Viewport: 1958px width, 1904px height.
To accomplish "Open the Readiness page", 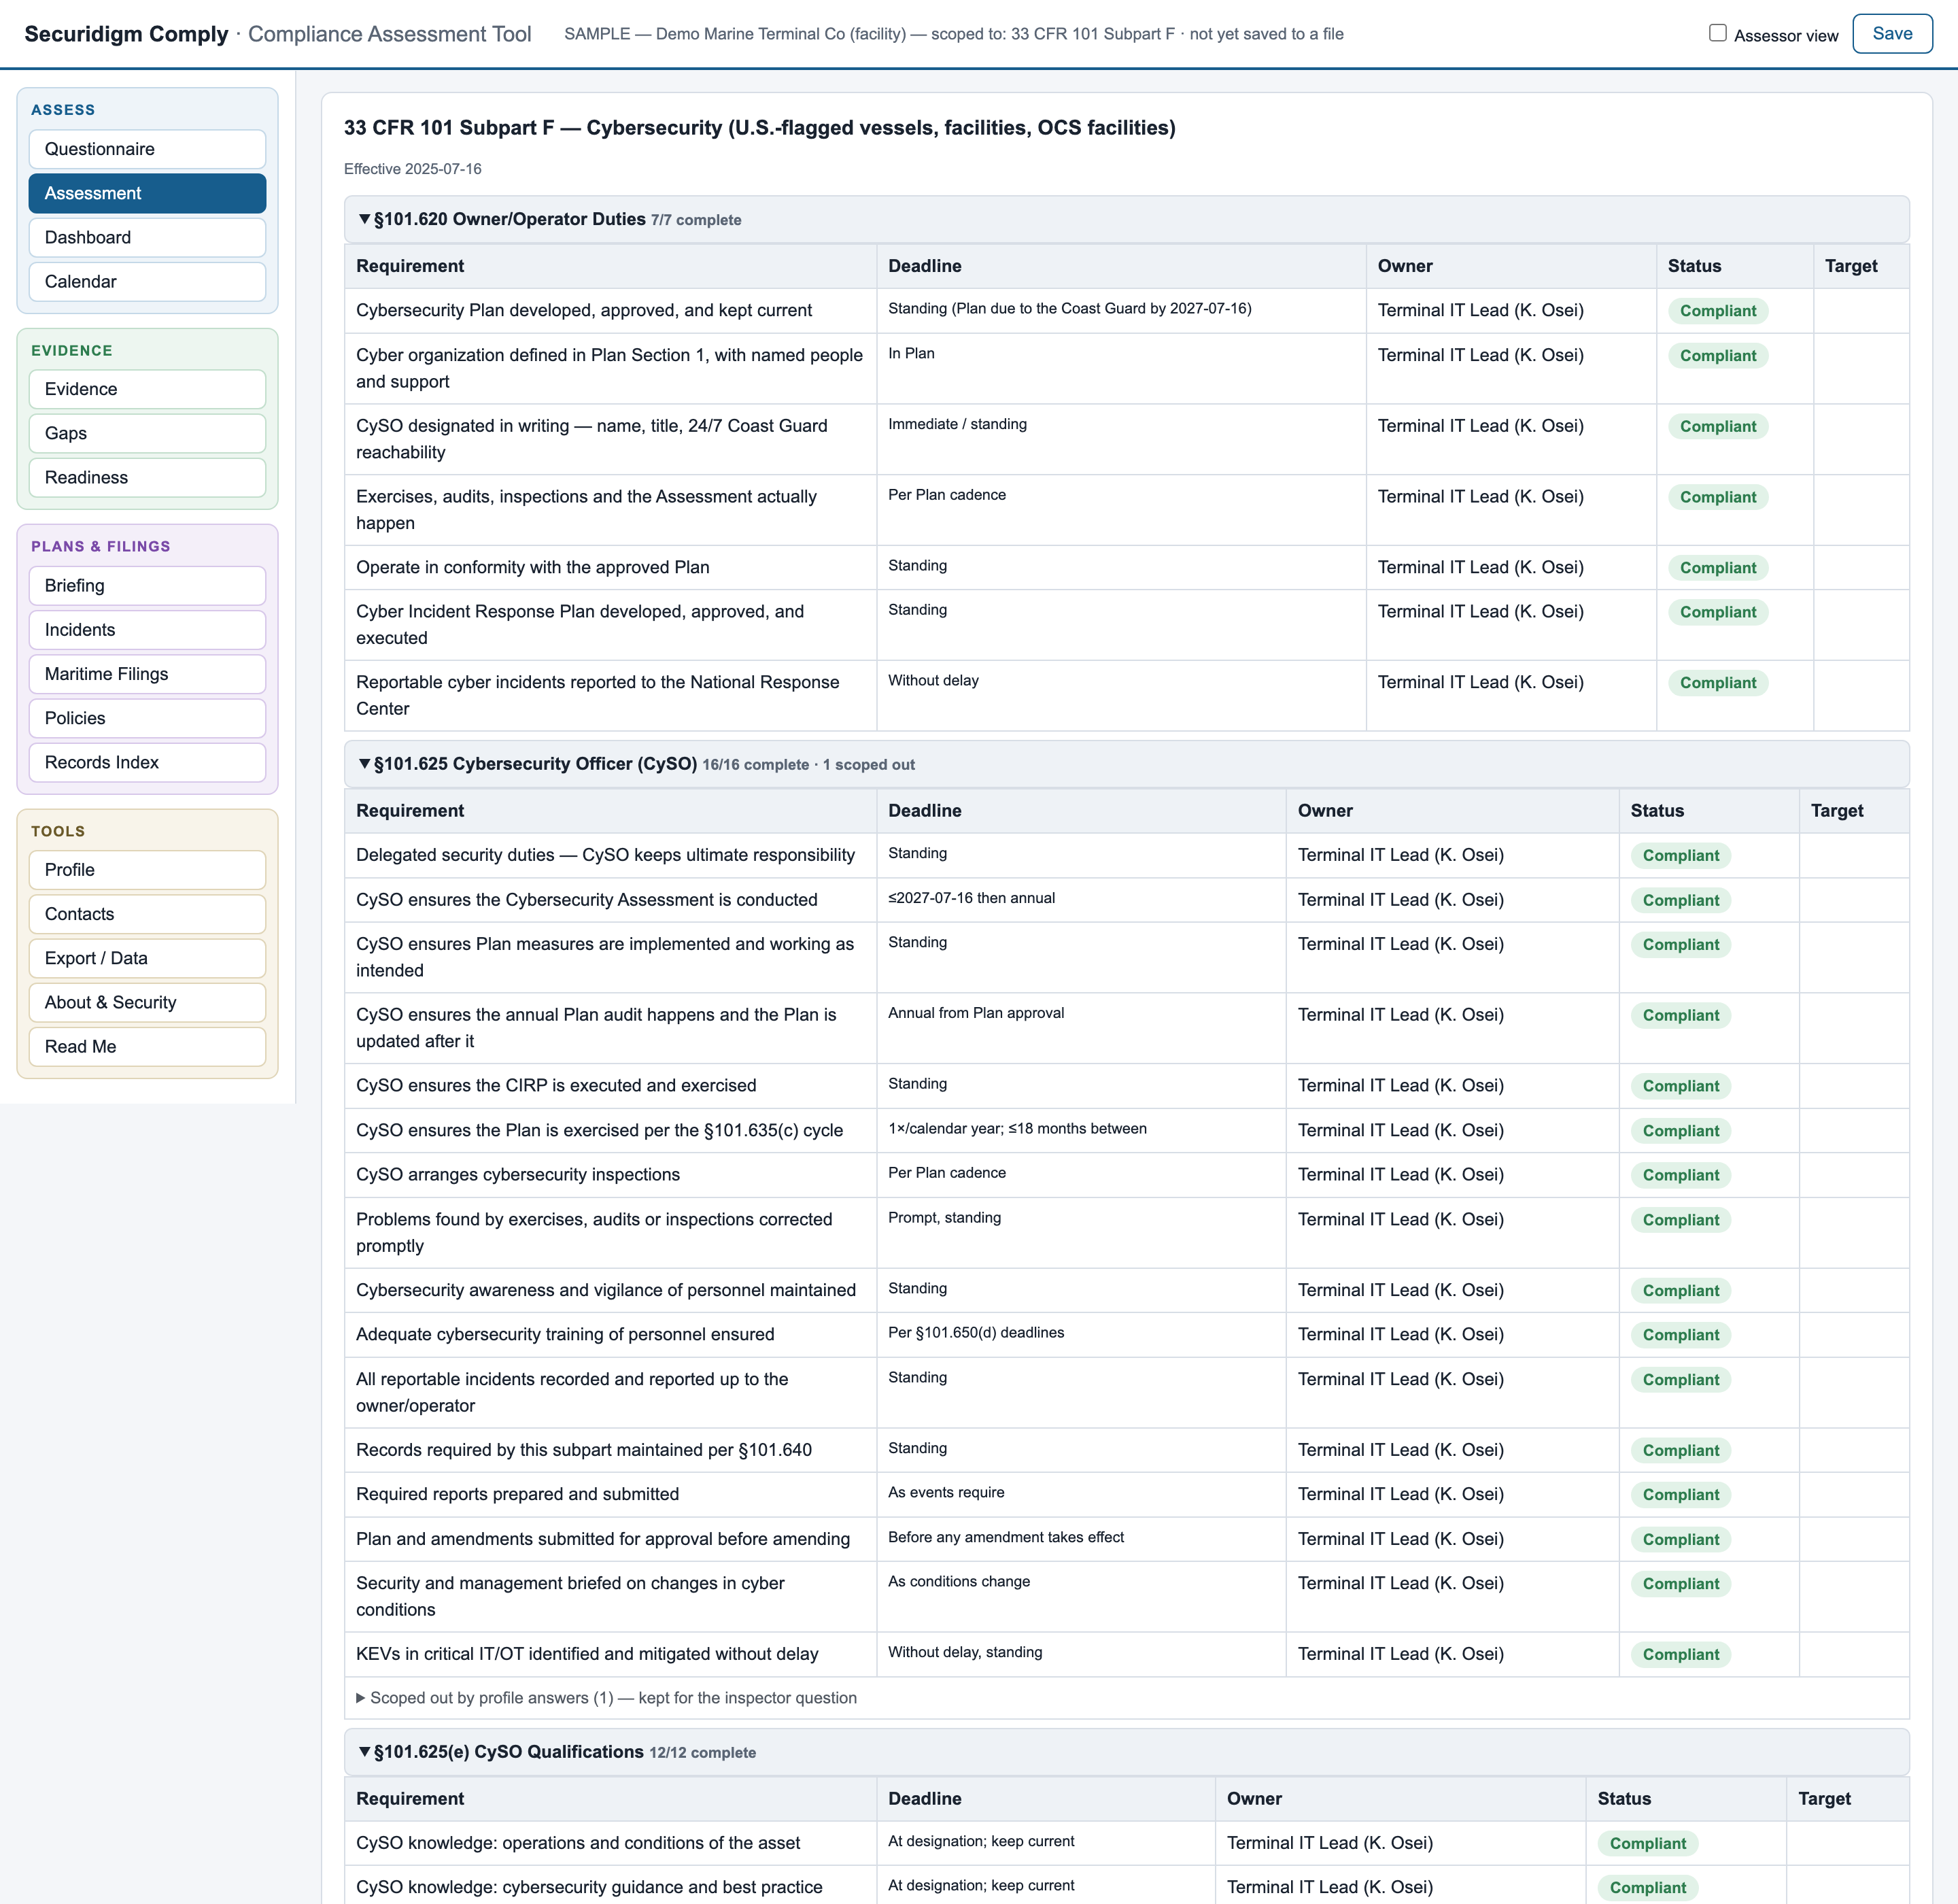I will (x=147, y=477).
